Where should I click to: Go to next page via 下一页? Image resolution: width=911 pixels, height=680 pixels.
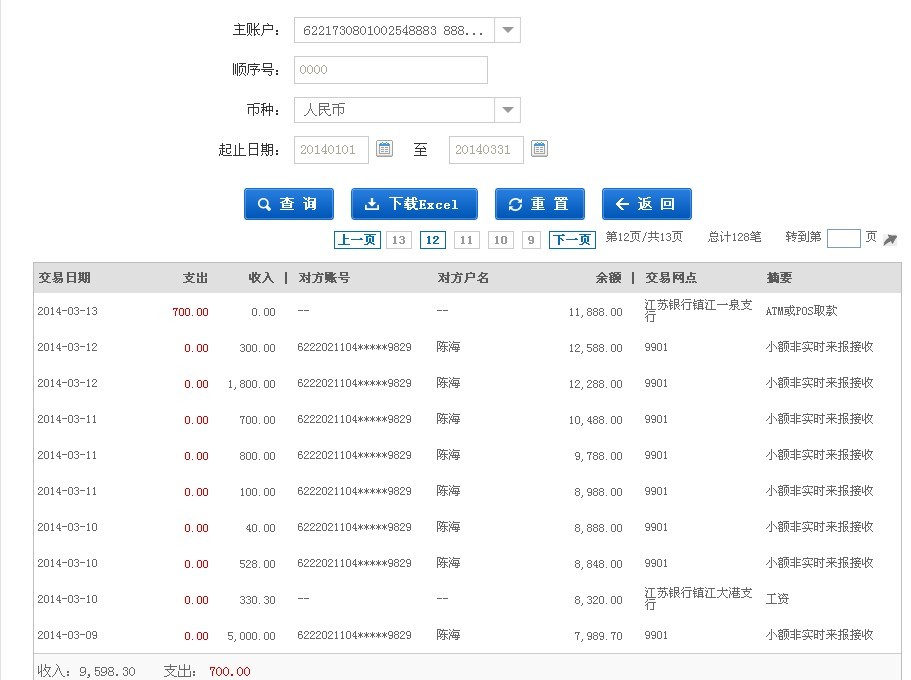point(572,240)
